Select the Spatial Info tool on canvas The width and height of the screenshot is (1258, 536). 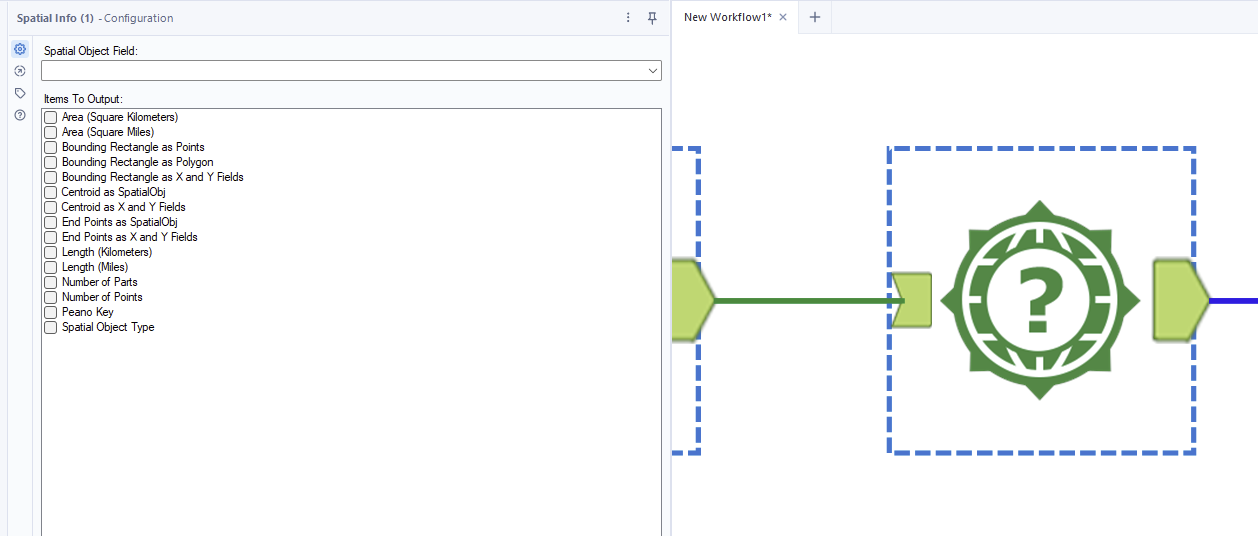pos(1040,300)
